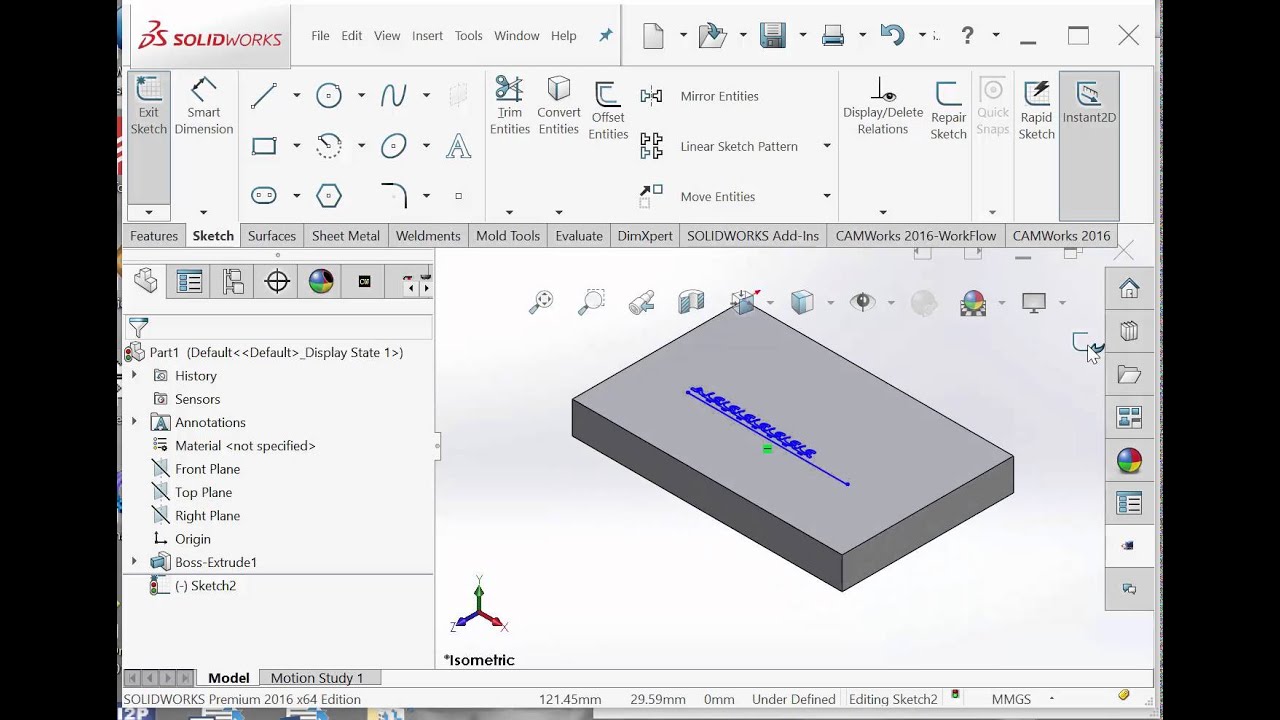Select the Centerpoint Arc tool
1280x720 pixels.
pos(329,146)
